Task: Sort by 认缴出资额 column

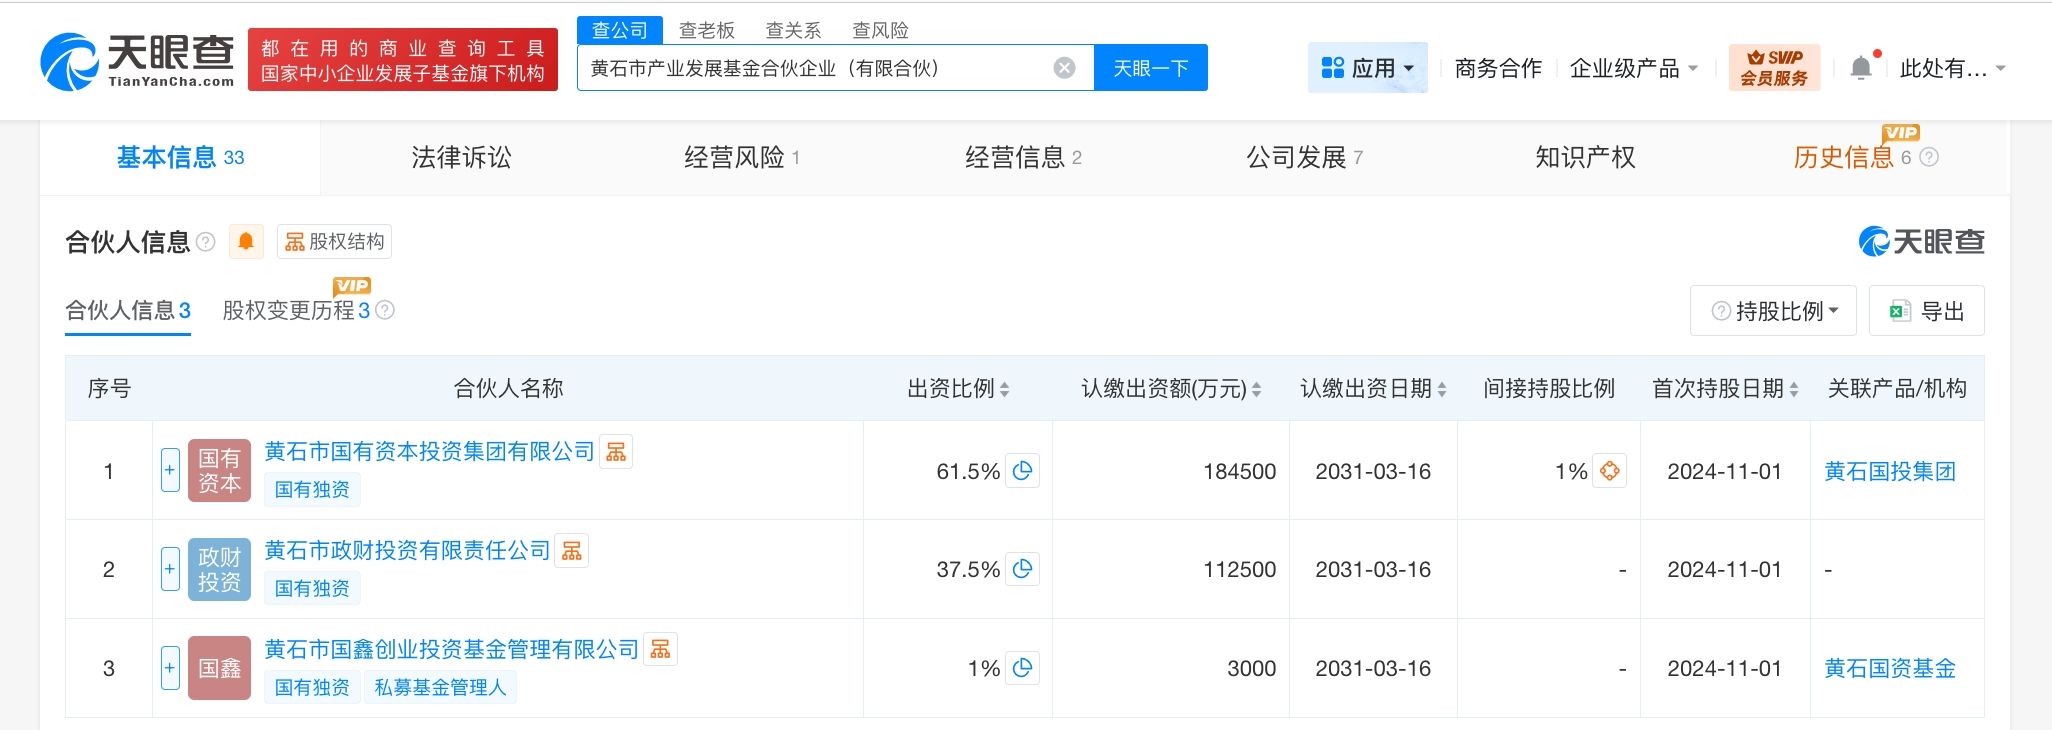Action: (1256, 390)
